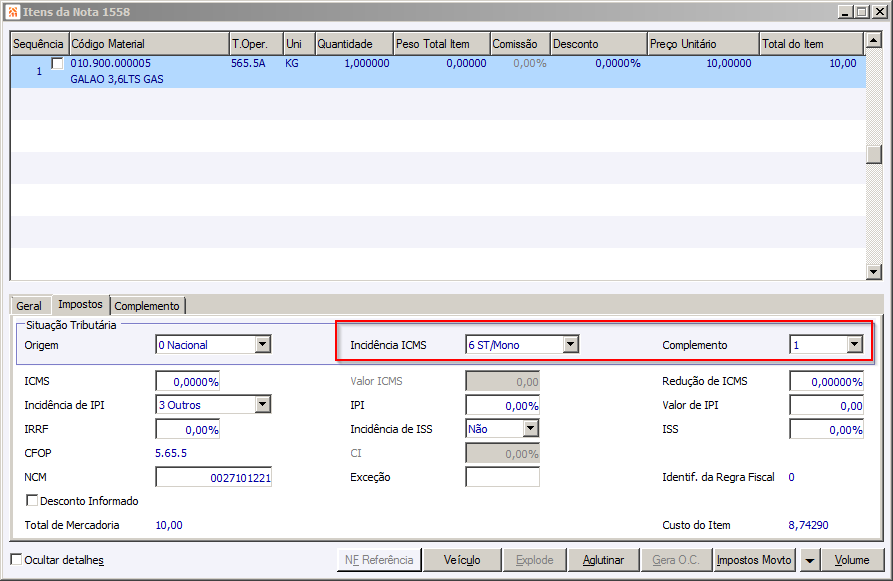Click the Código Material column header
This screenshot has width=893, height=581.
coord(149,44)
